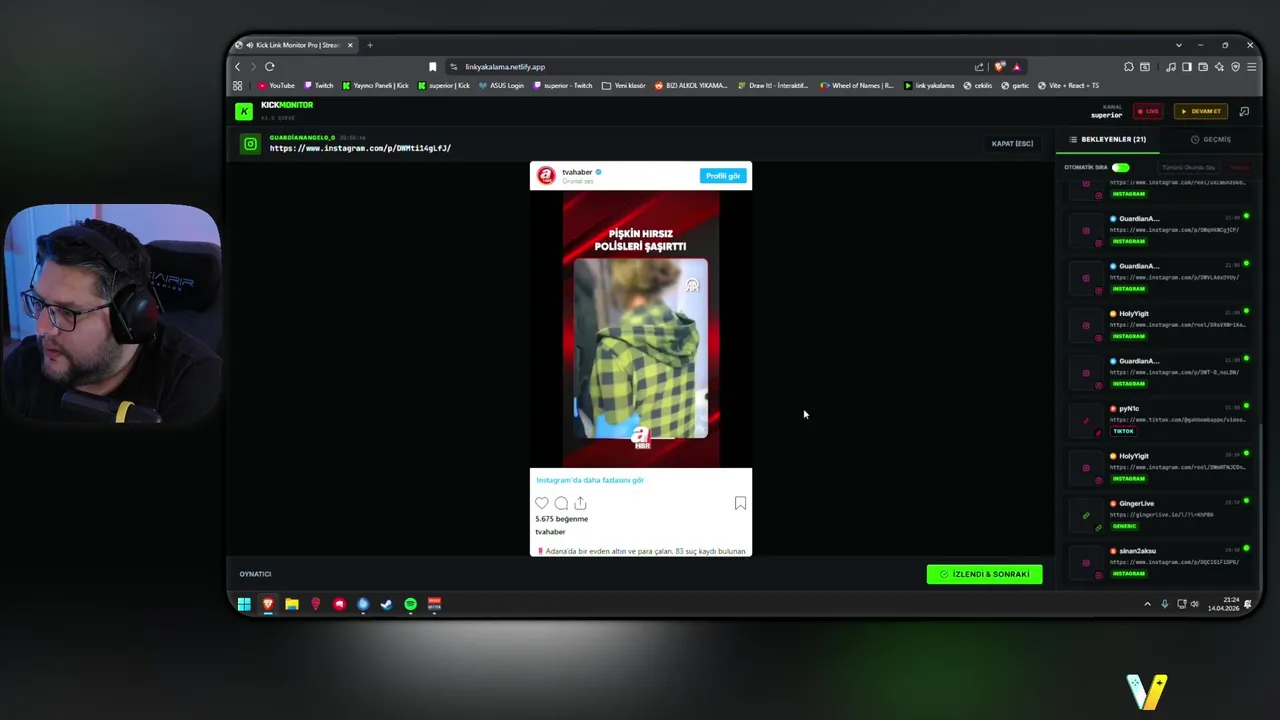Click the current link https://www.instagram.com/p/DWMti14gLfJ/
1280x720 pixels.
360,148
